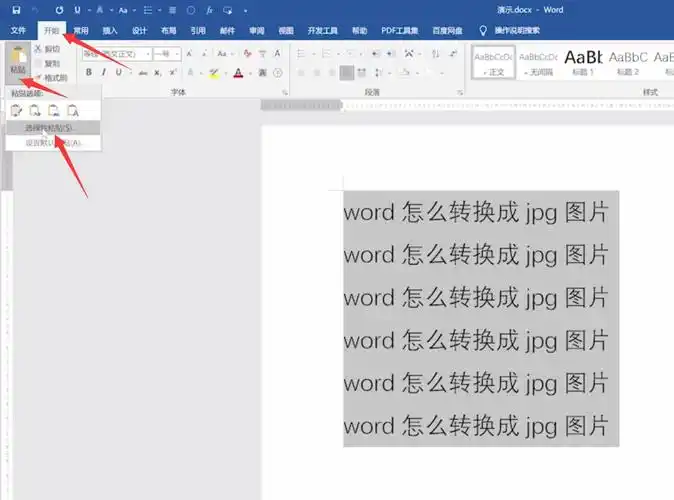Screen dimensions: 674x500
Task: Toggle superscript formatting
Action: (173, 73)
